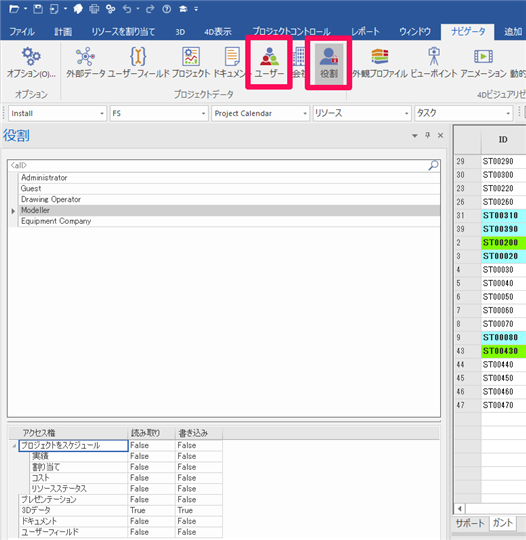
Task: Select the Administrator role
Action: 229,178
